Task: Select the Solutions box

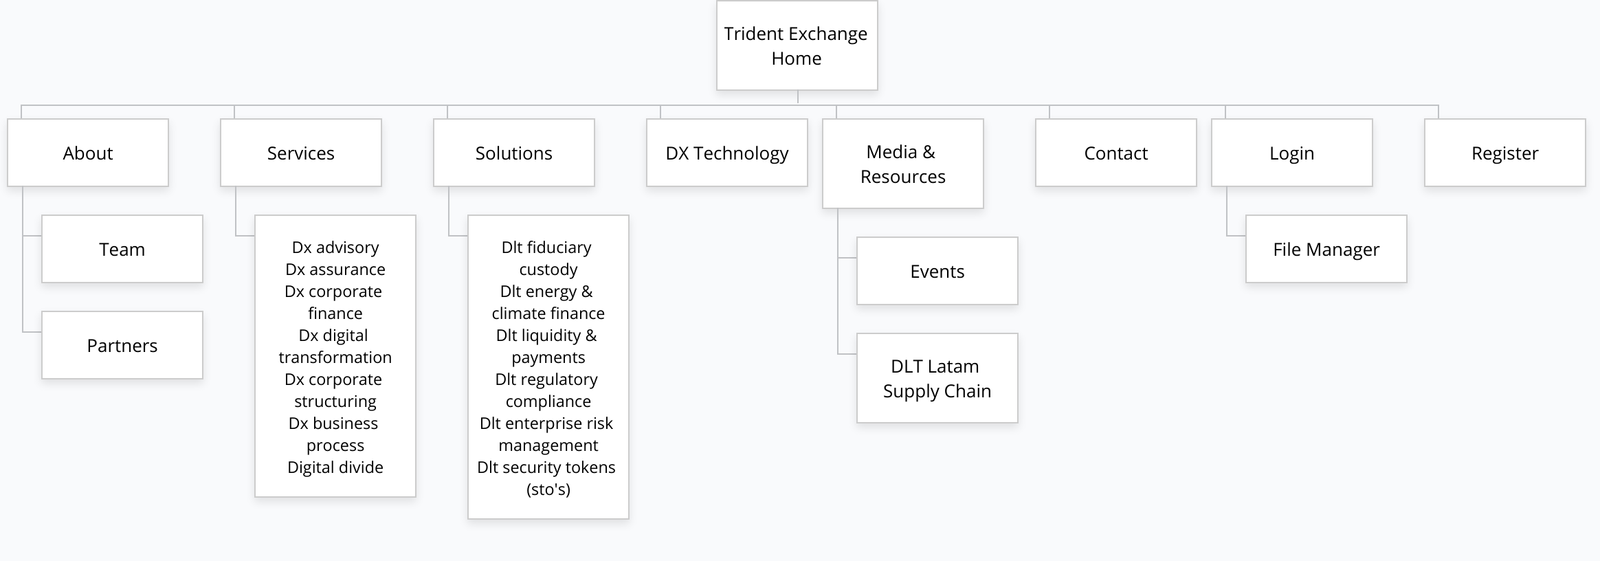Action: click(513, 153)
